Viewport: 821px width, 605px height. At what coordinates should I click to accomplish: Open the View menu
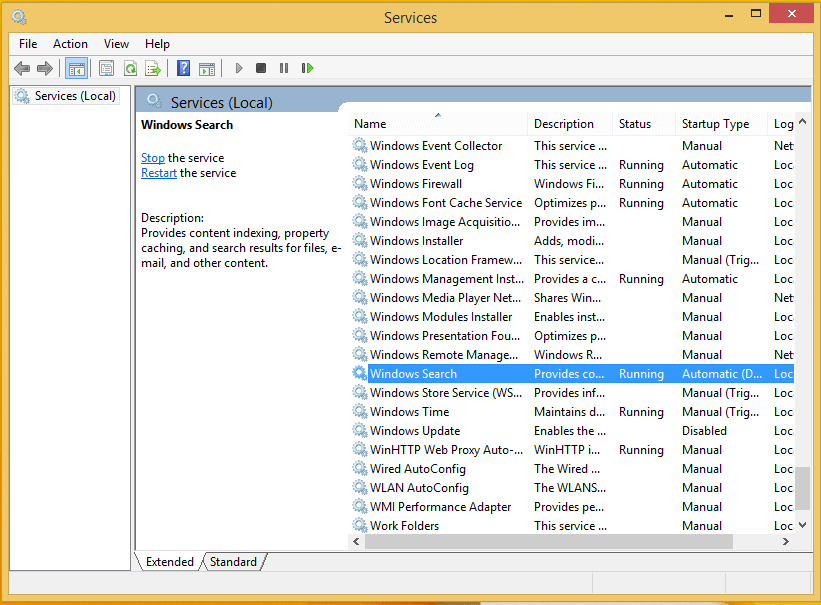[x=116, y=44]
